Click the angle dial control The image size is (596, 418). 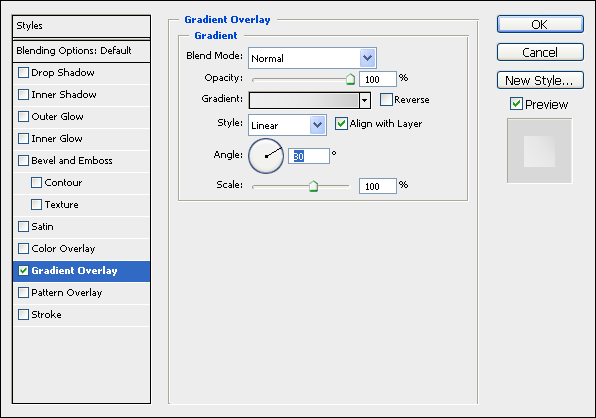(x=266, y=156)
